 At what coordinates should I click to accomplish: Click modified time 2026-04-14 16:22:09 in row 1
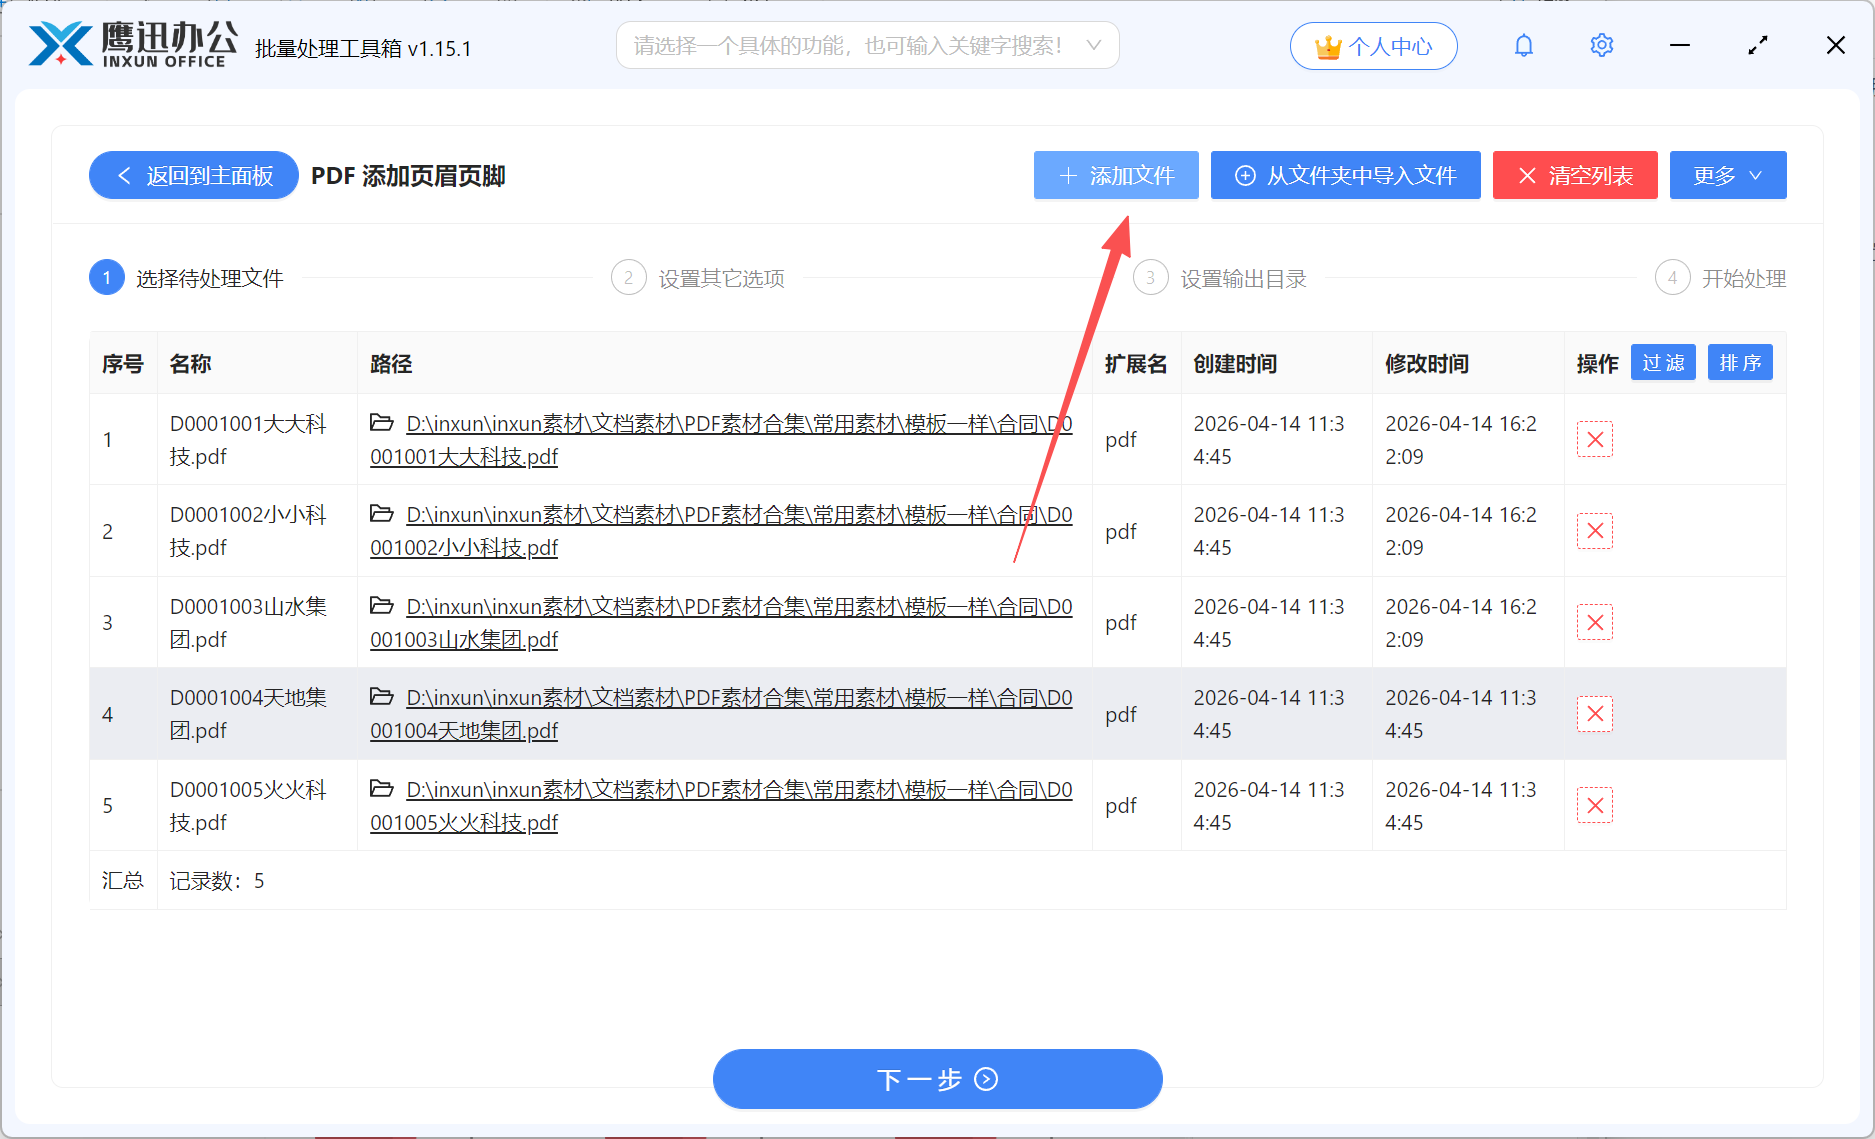[1461, 440]
